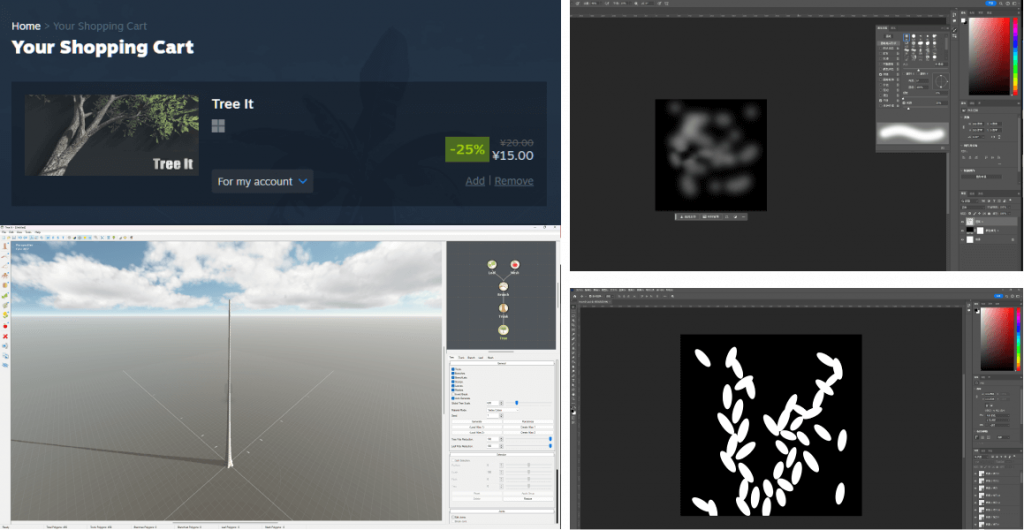Open Tree It File menu
This screenshot has width=1024, height=530.
4,232
